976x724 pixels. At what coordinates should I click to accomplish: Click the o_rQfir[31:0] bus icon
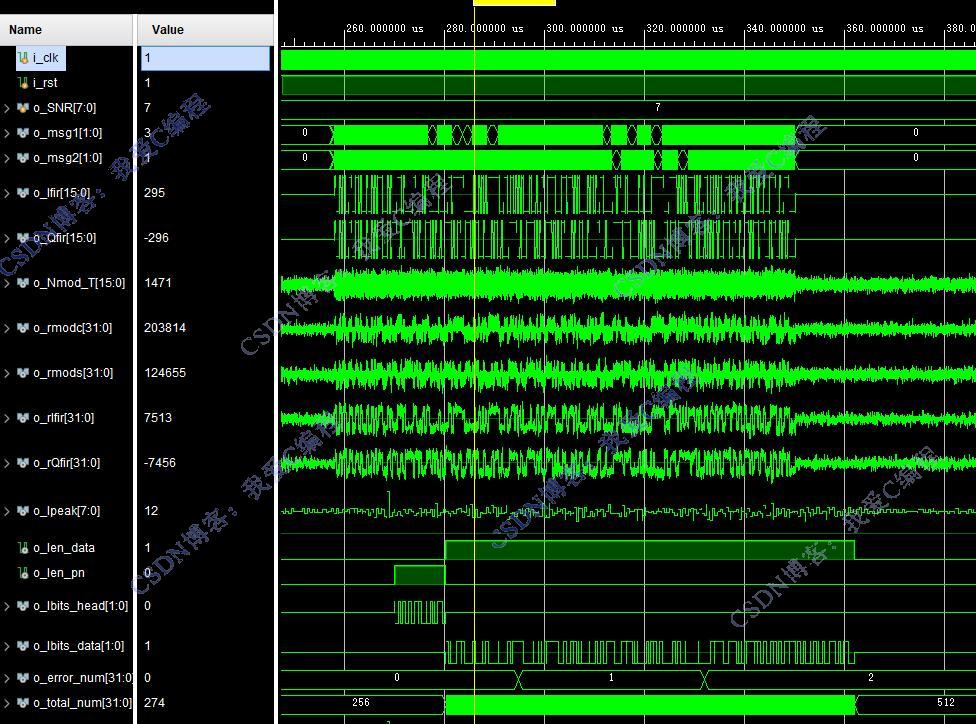point(23,463)
